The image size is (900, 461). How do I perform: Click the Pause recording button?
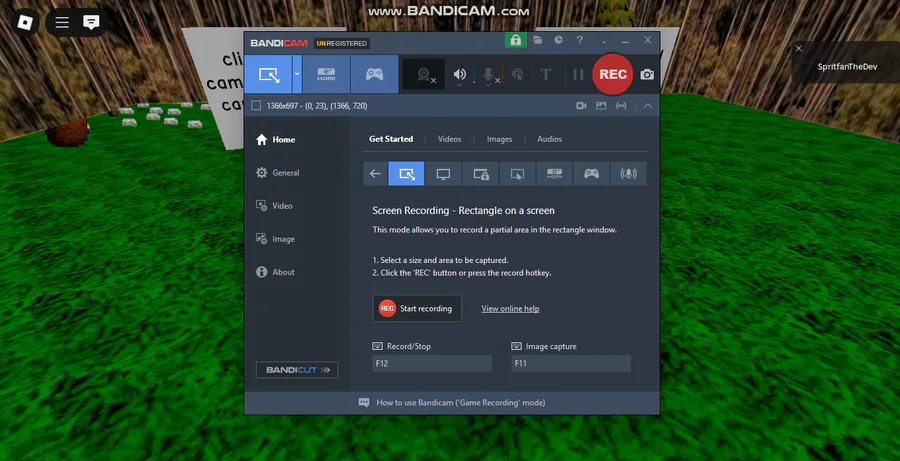pos(578,74)
